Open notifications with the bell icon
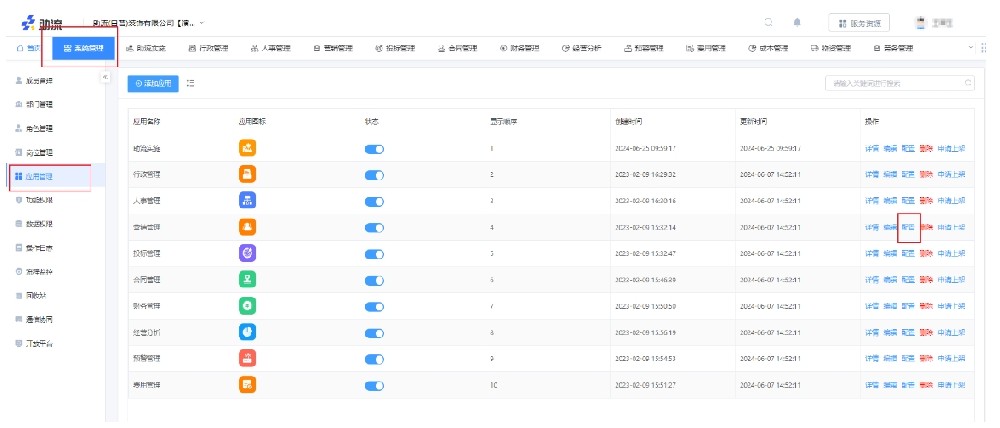This screenshot has height=428, width=1000. pos(797,22)
